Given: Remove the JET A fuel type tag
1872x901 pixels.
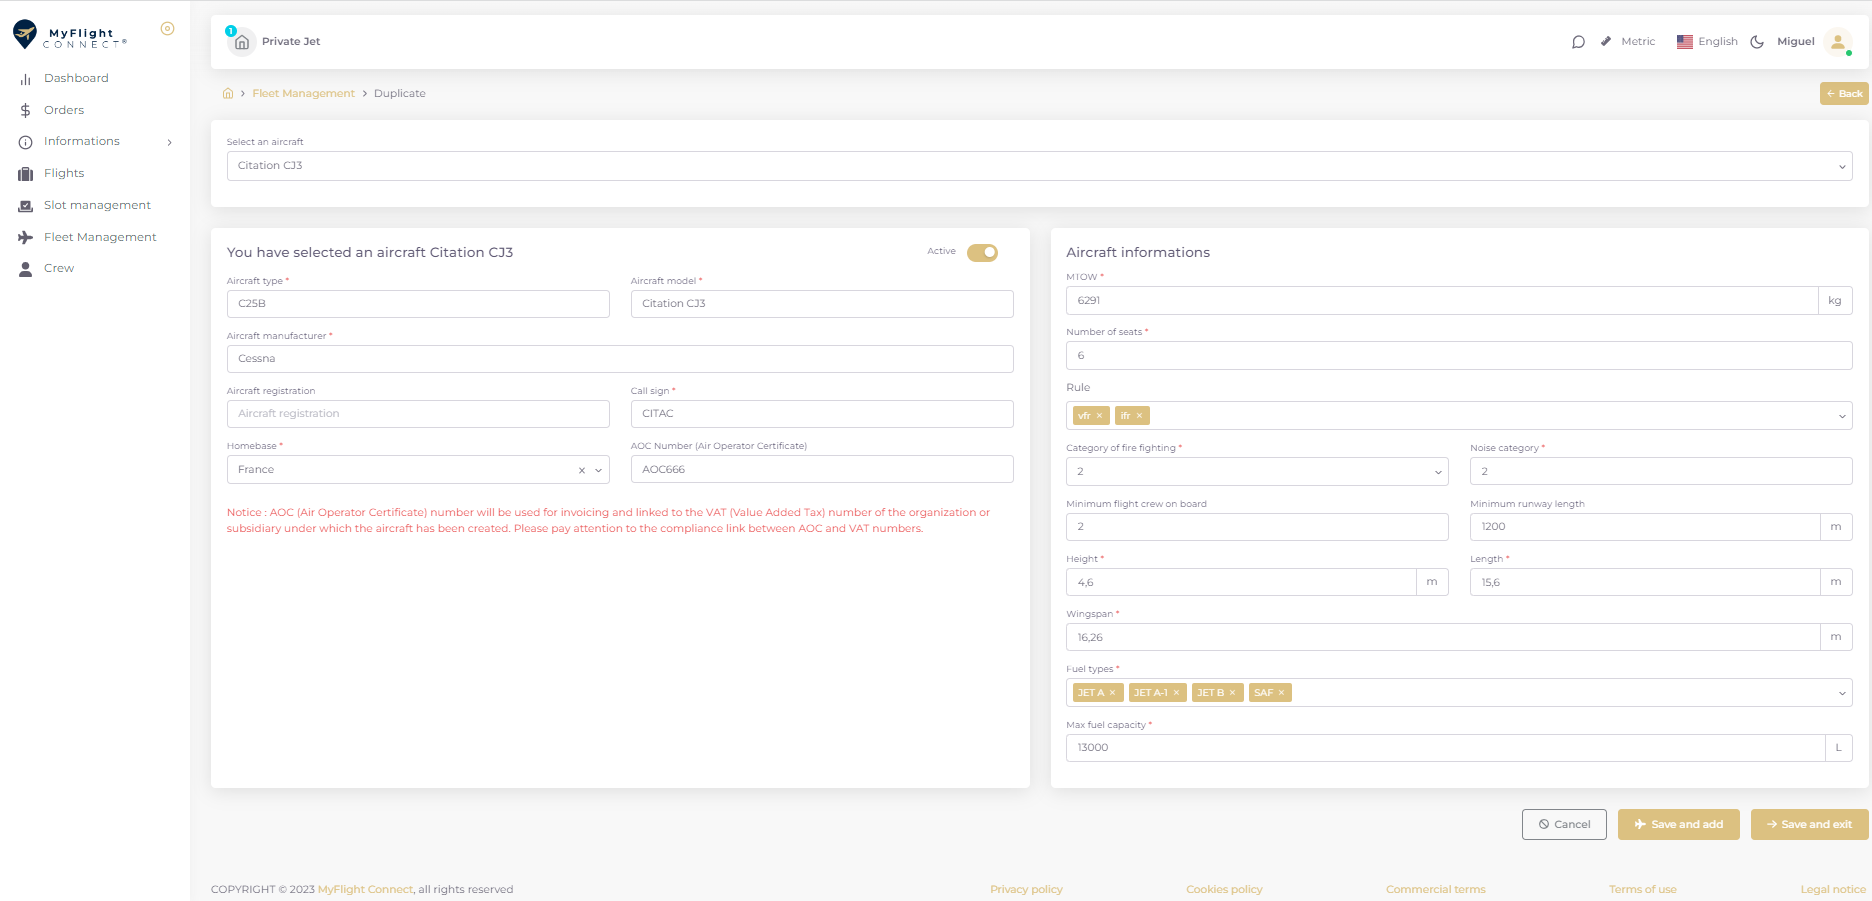Looking at the screenshot, I should (x=1112, y=693).
